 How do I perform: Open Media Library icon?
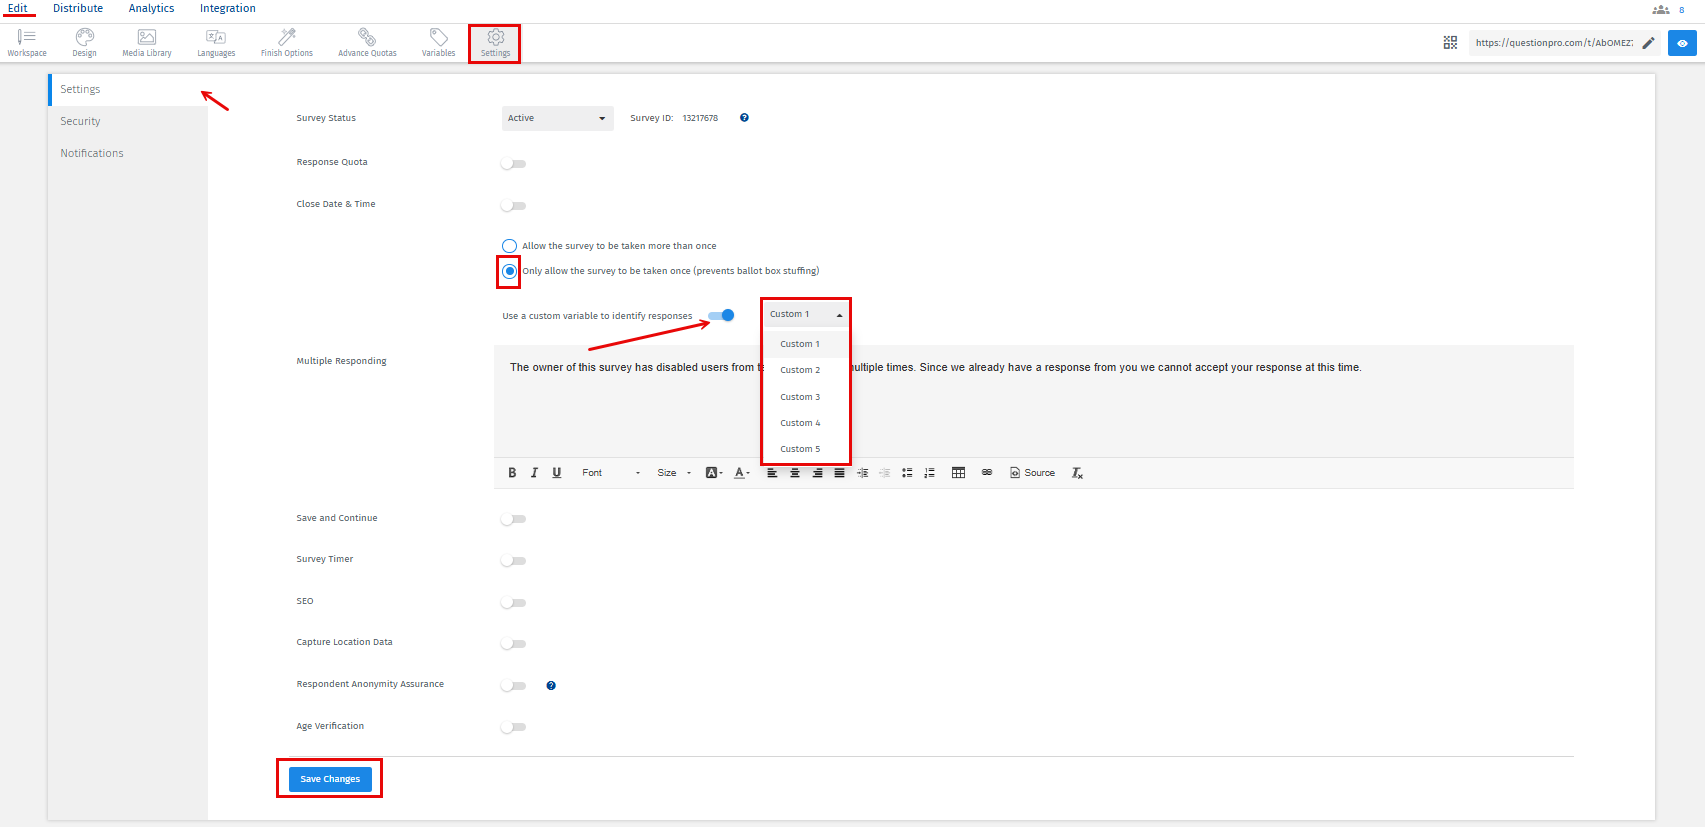(147, 43)
